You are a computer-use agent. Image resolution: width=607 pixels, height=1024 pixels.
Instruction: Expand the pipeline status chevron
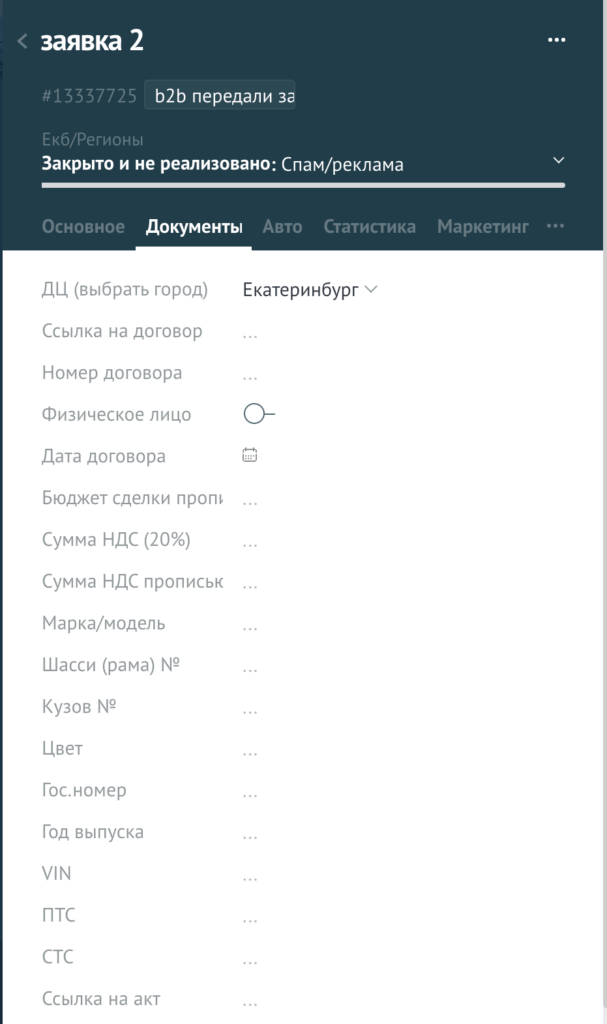pos(558,161)
